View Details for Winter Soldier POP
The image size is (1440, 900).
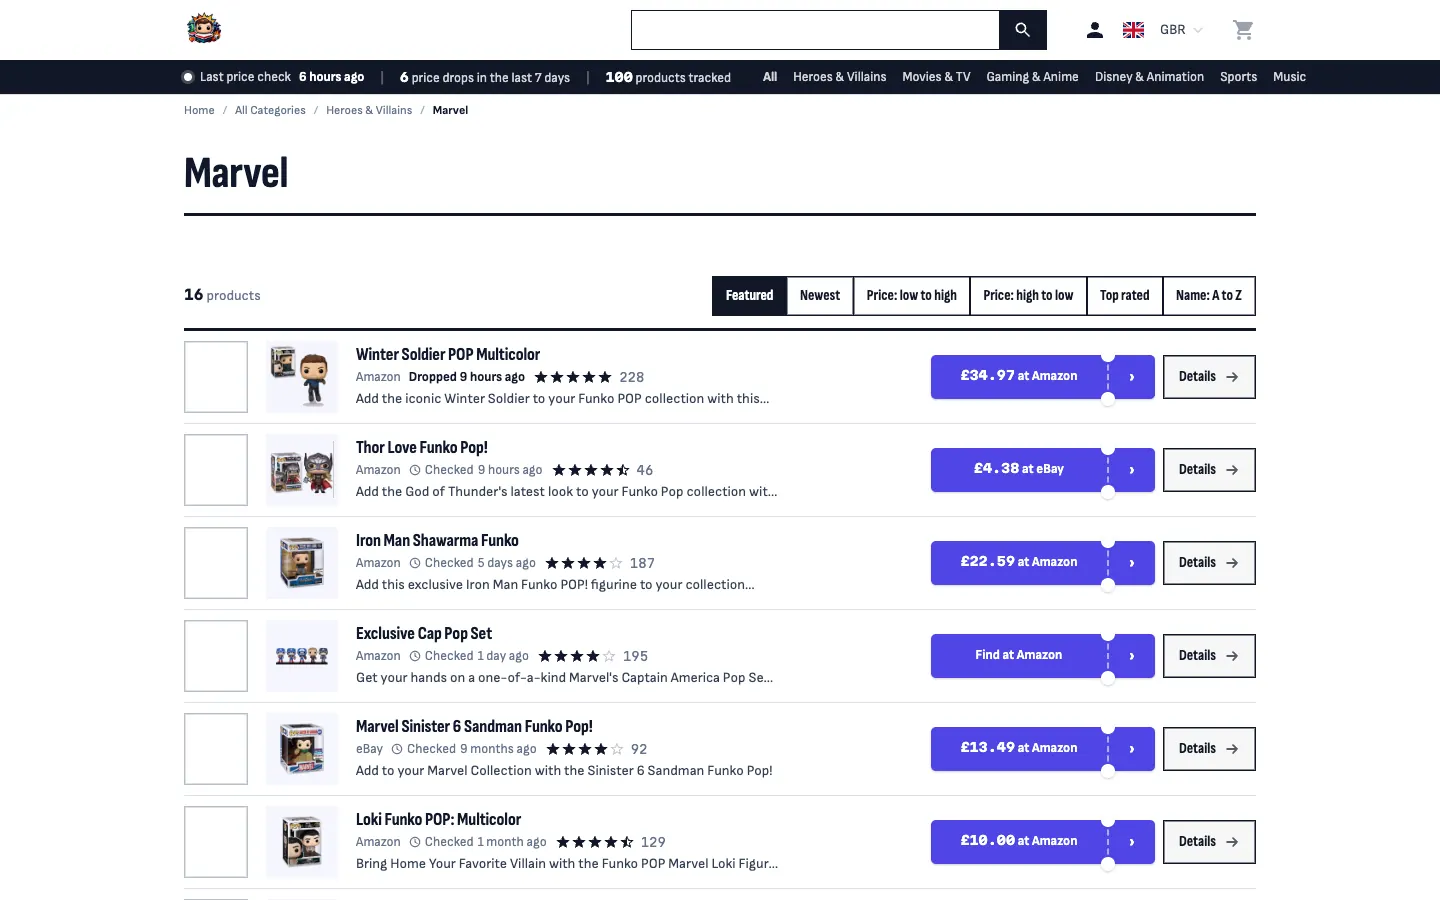point(1209,377)
